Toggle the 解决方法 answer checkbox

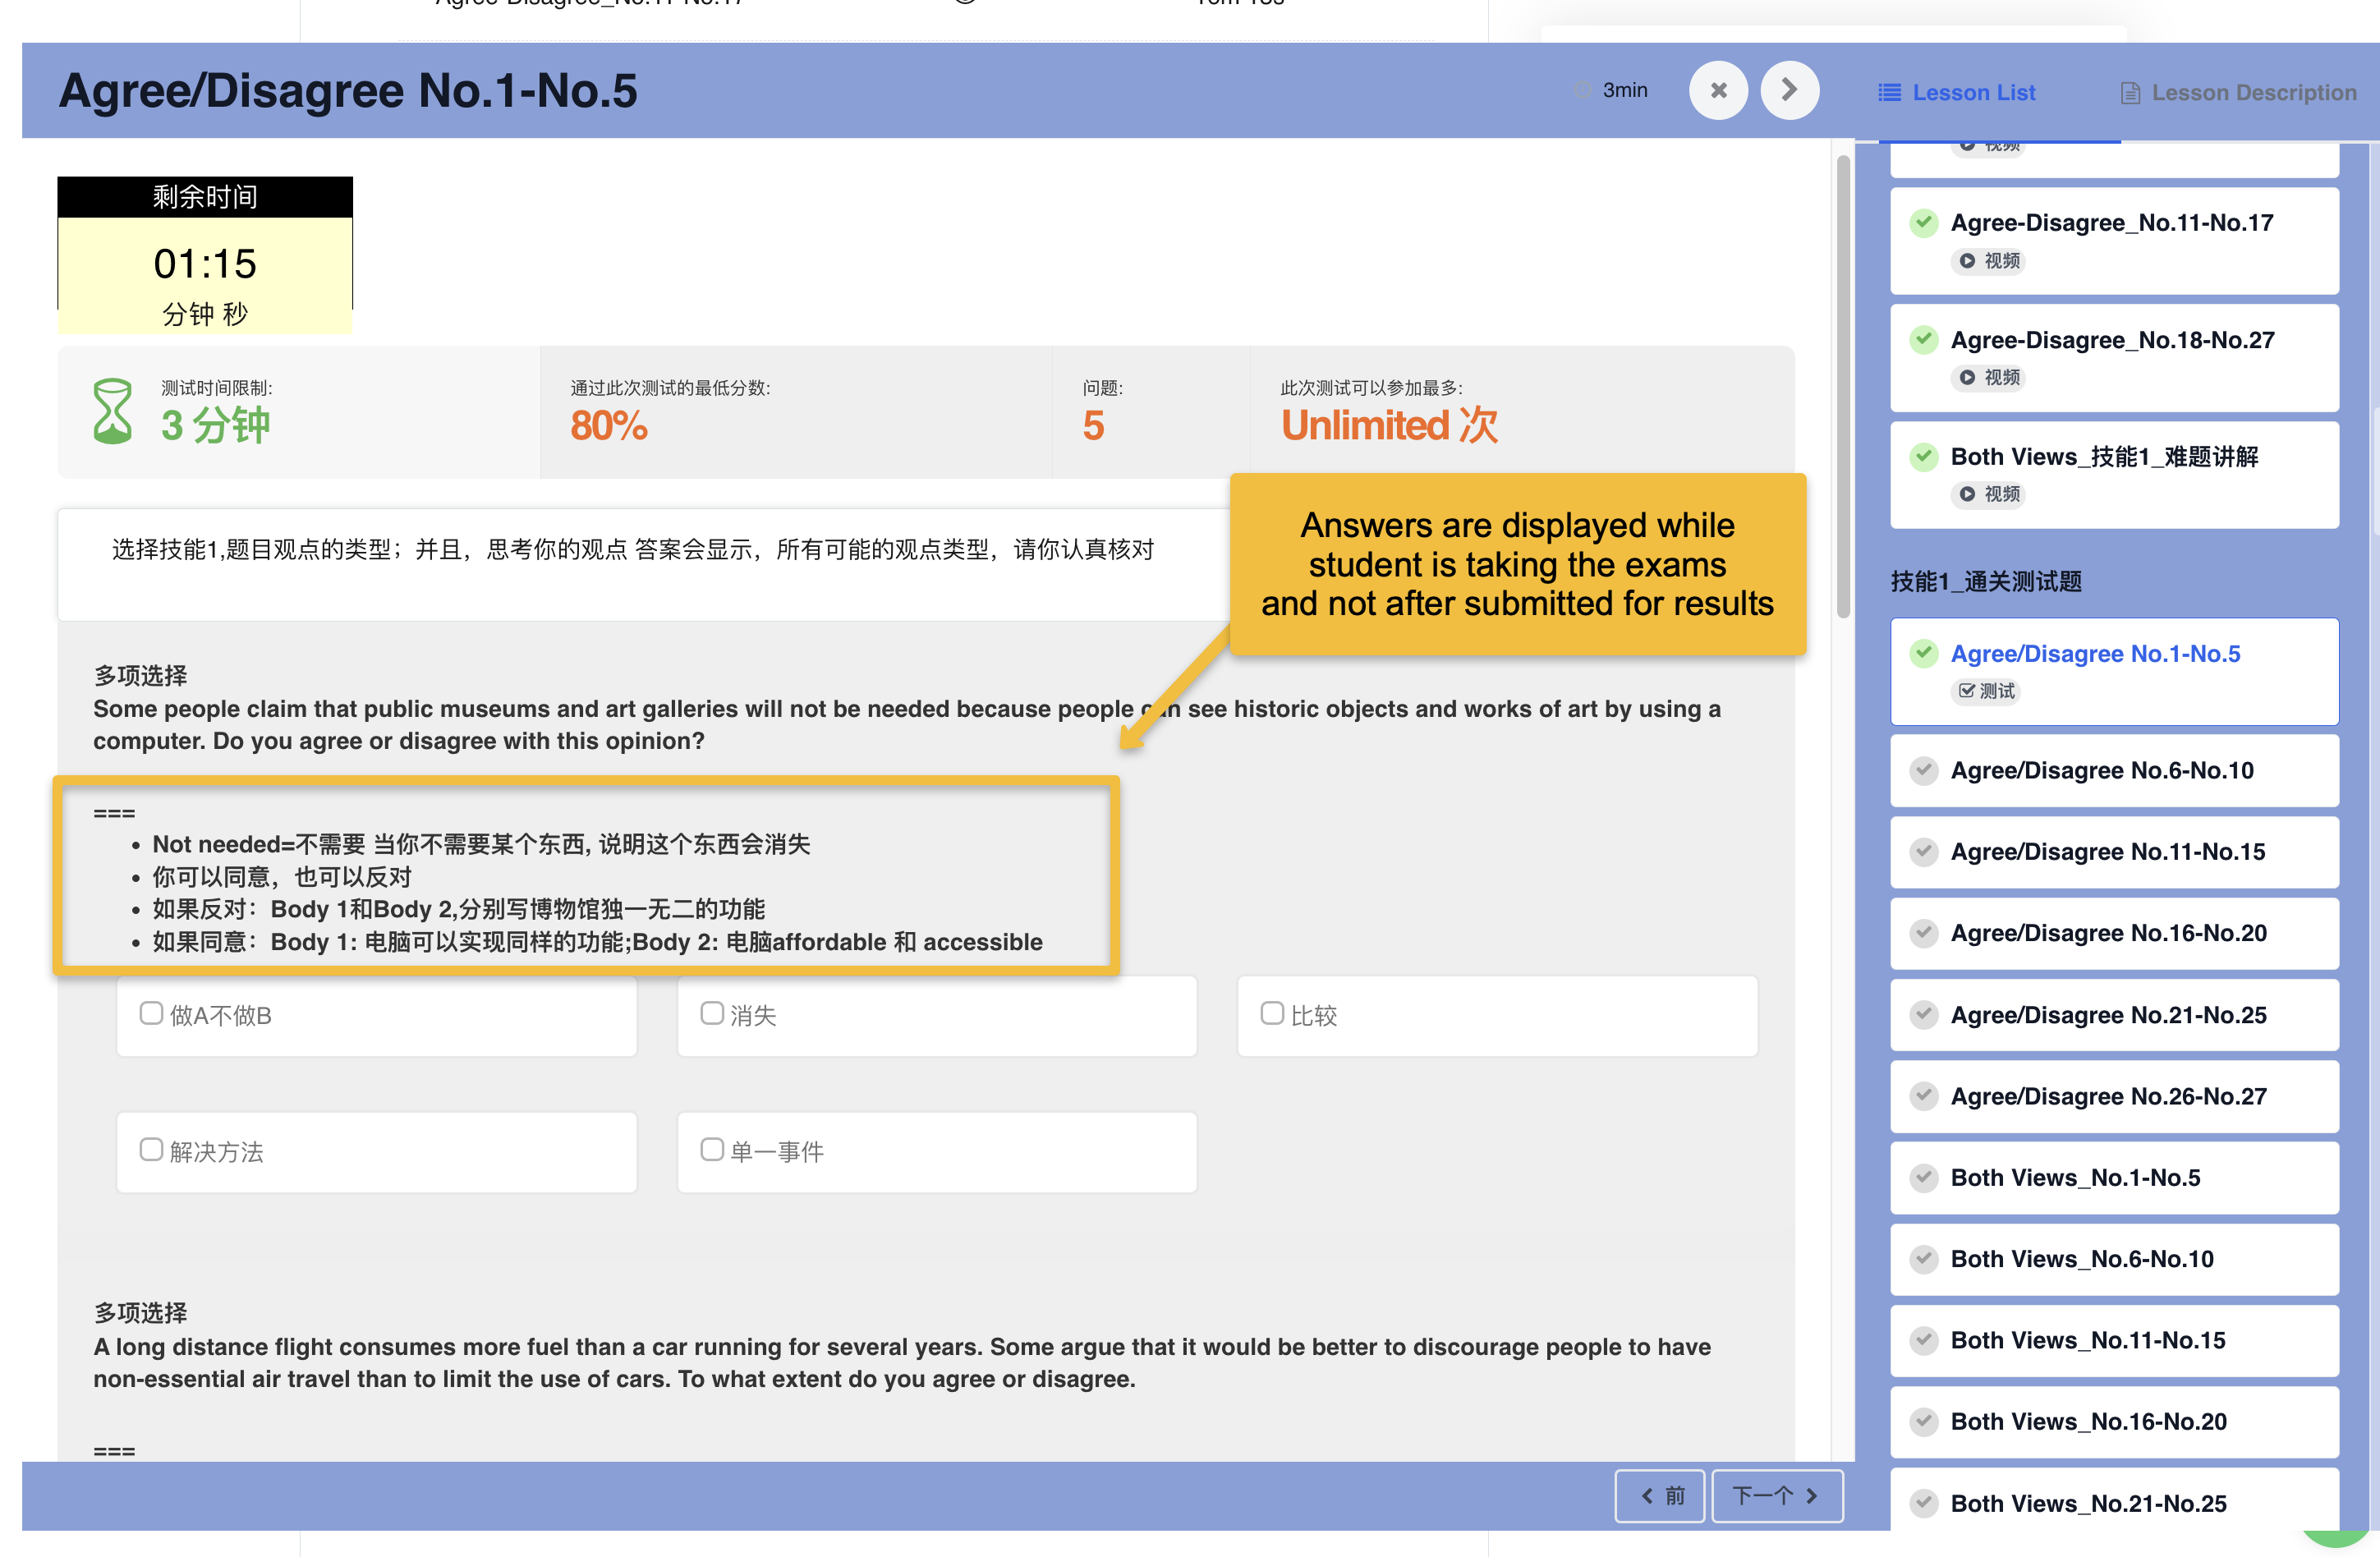(x=151, y=1149)
